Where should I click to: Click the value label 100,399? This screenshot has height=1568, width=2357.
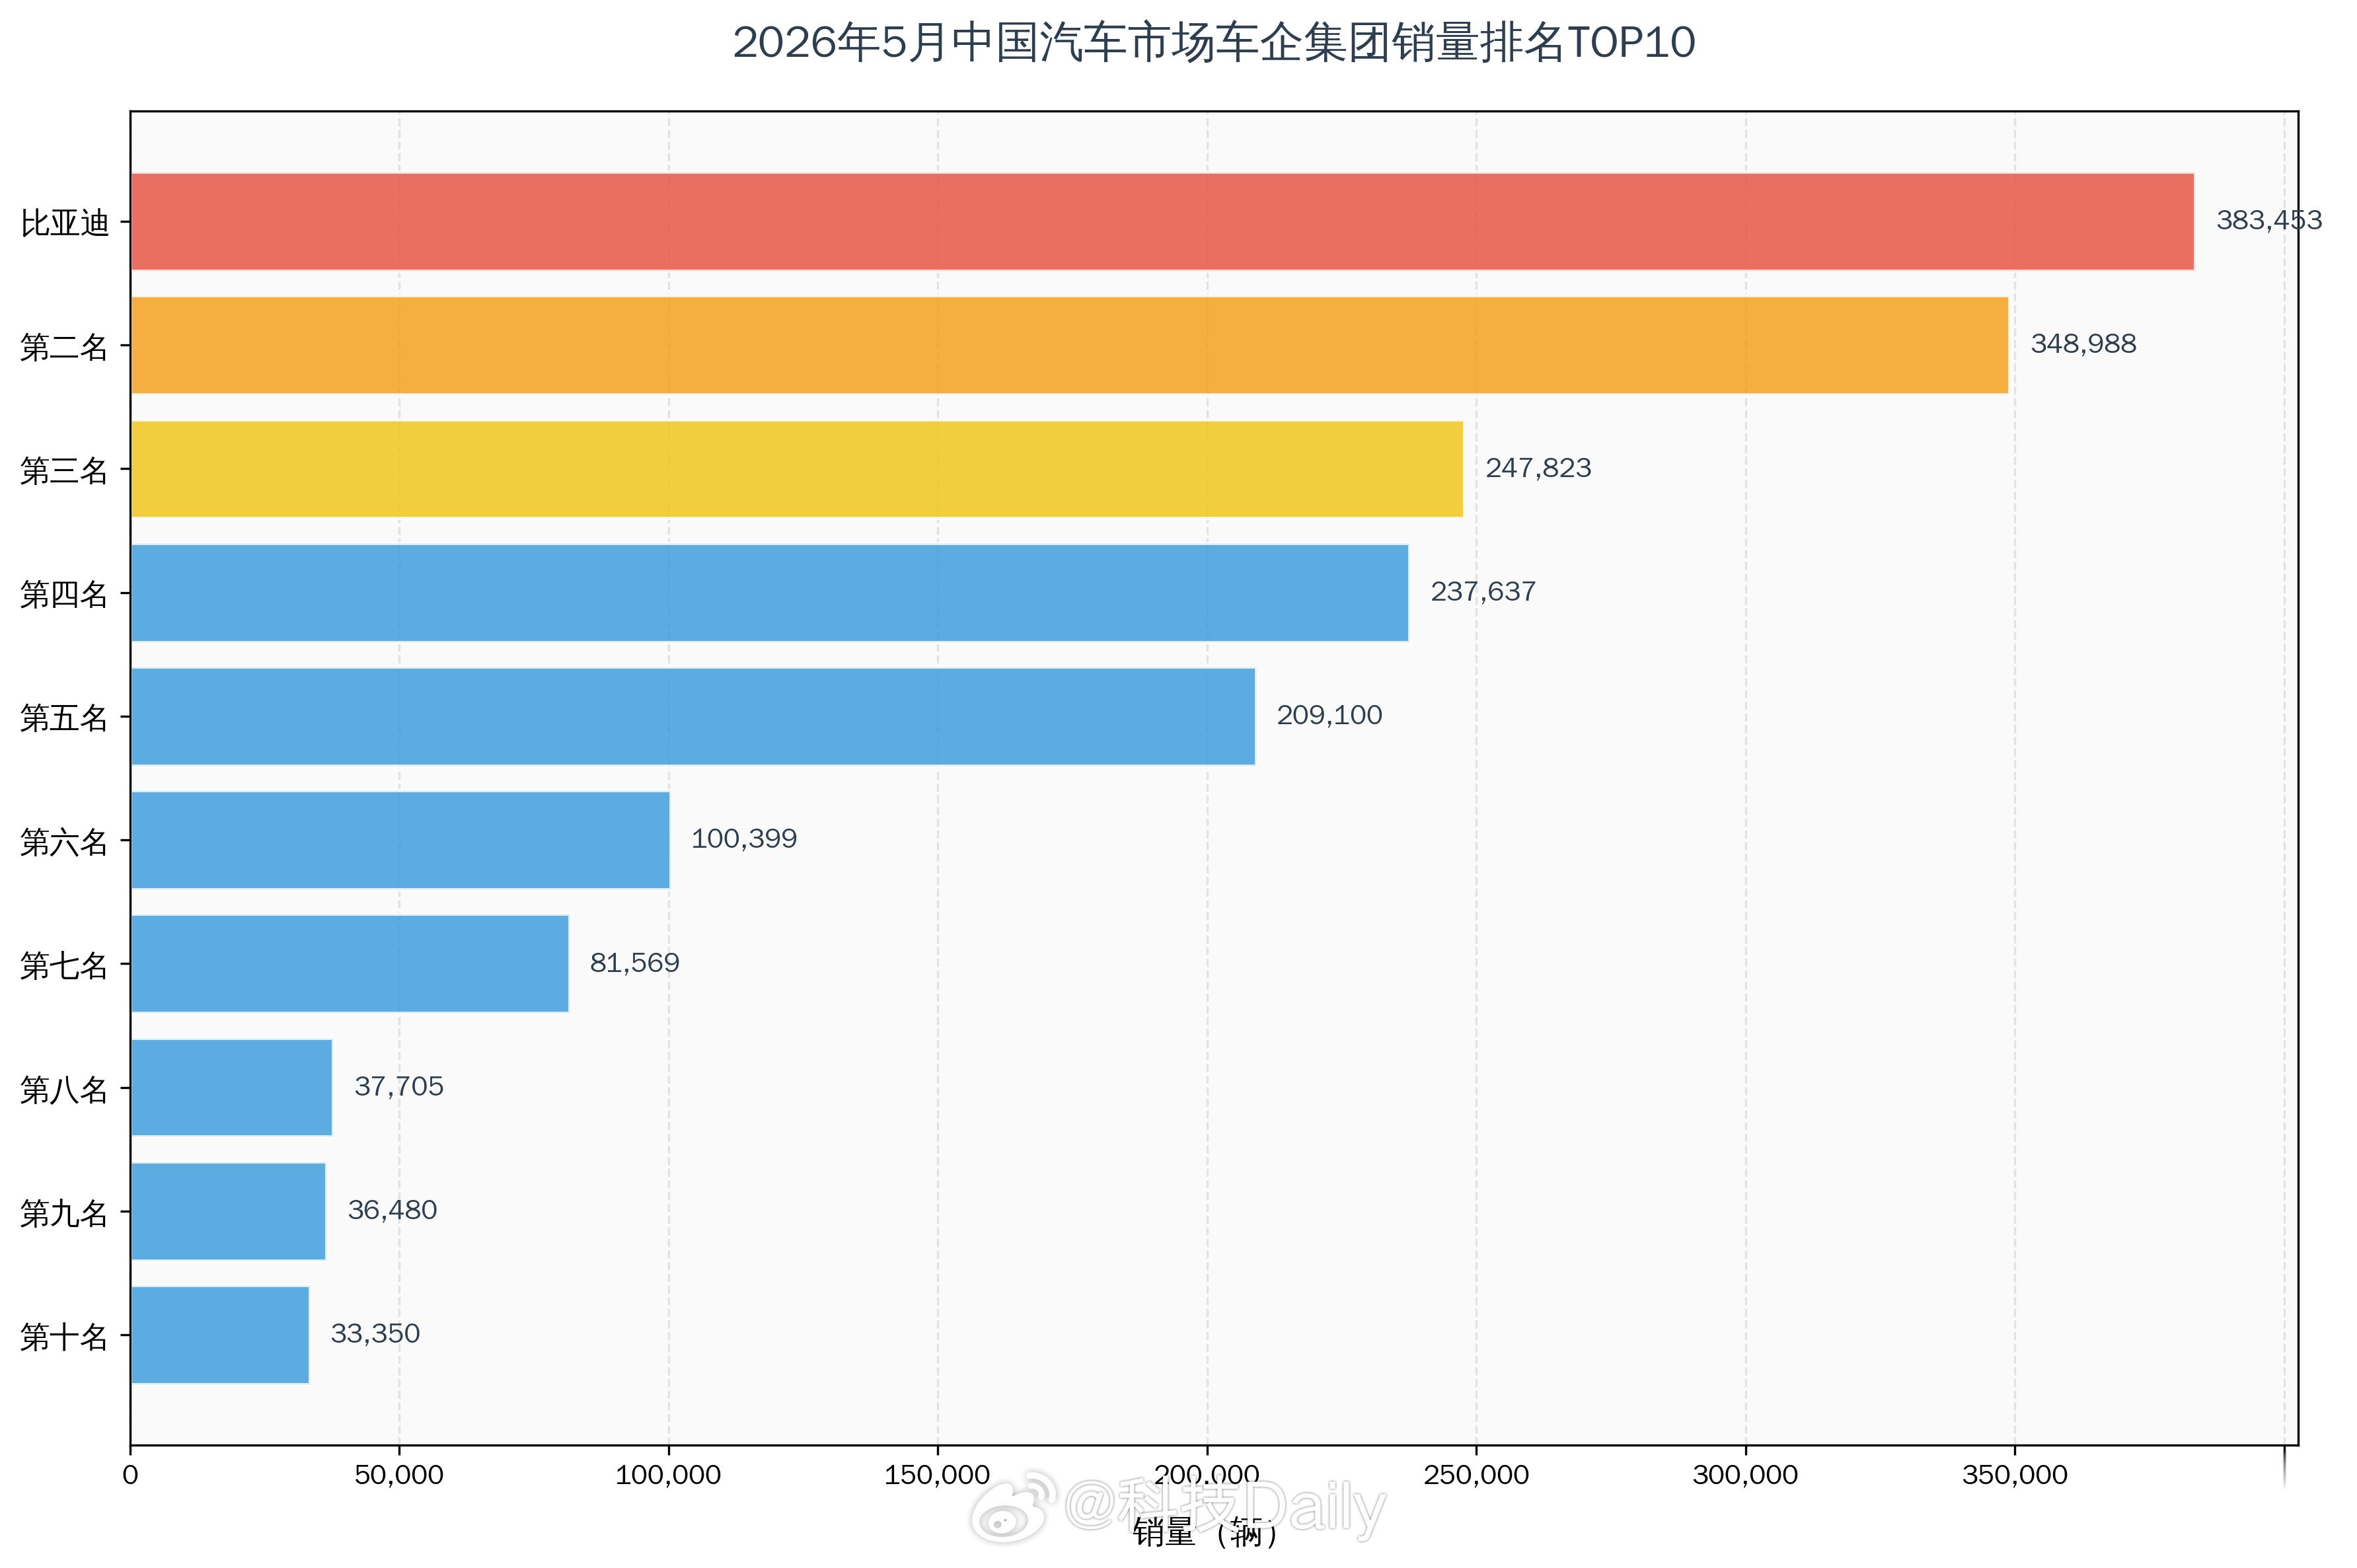coord(744,839)
